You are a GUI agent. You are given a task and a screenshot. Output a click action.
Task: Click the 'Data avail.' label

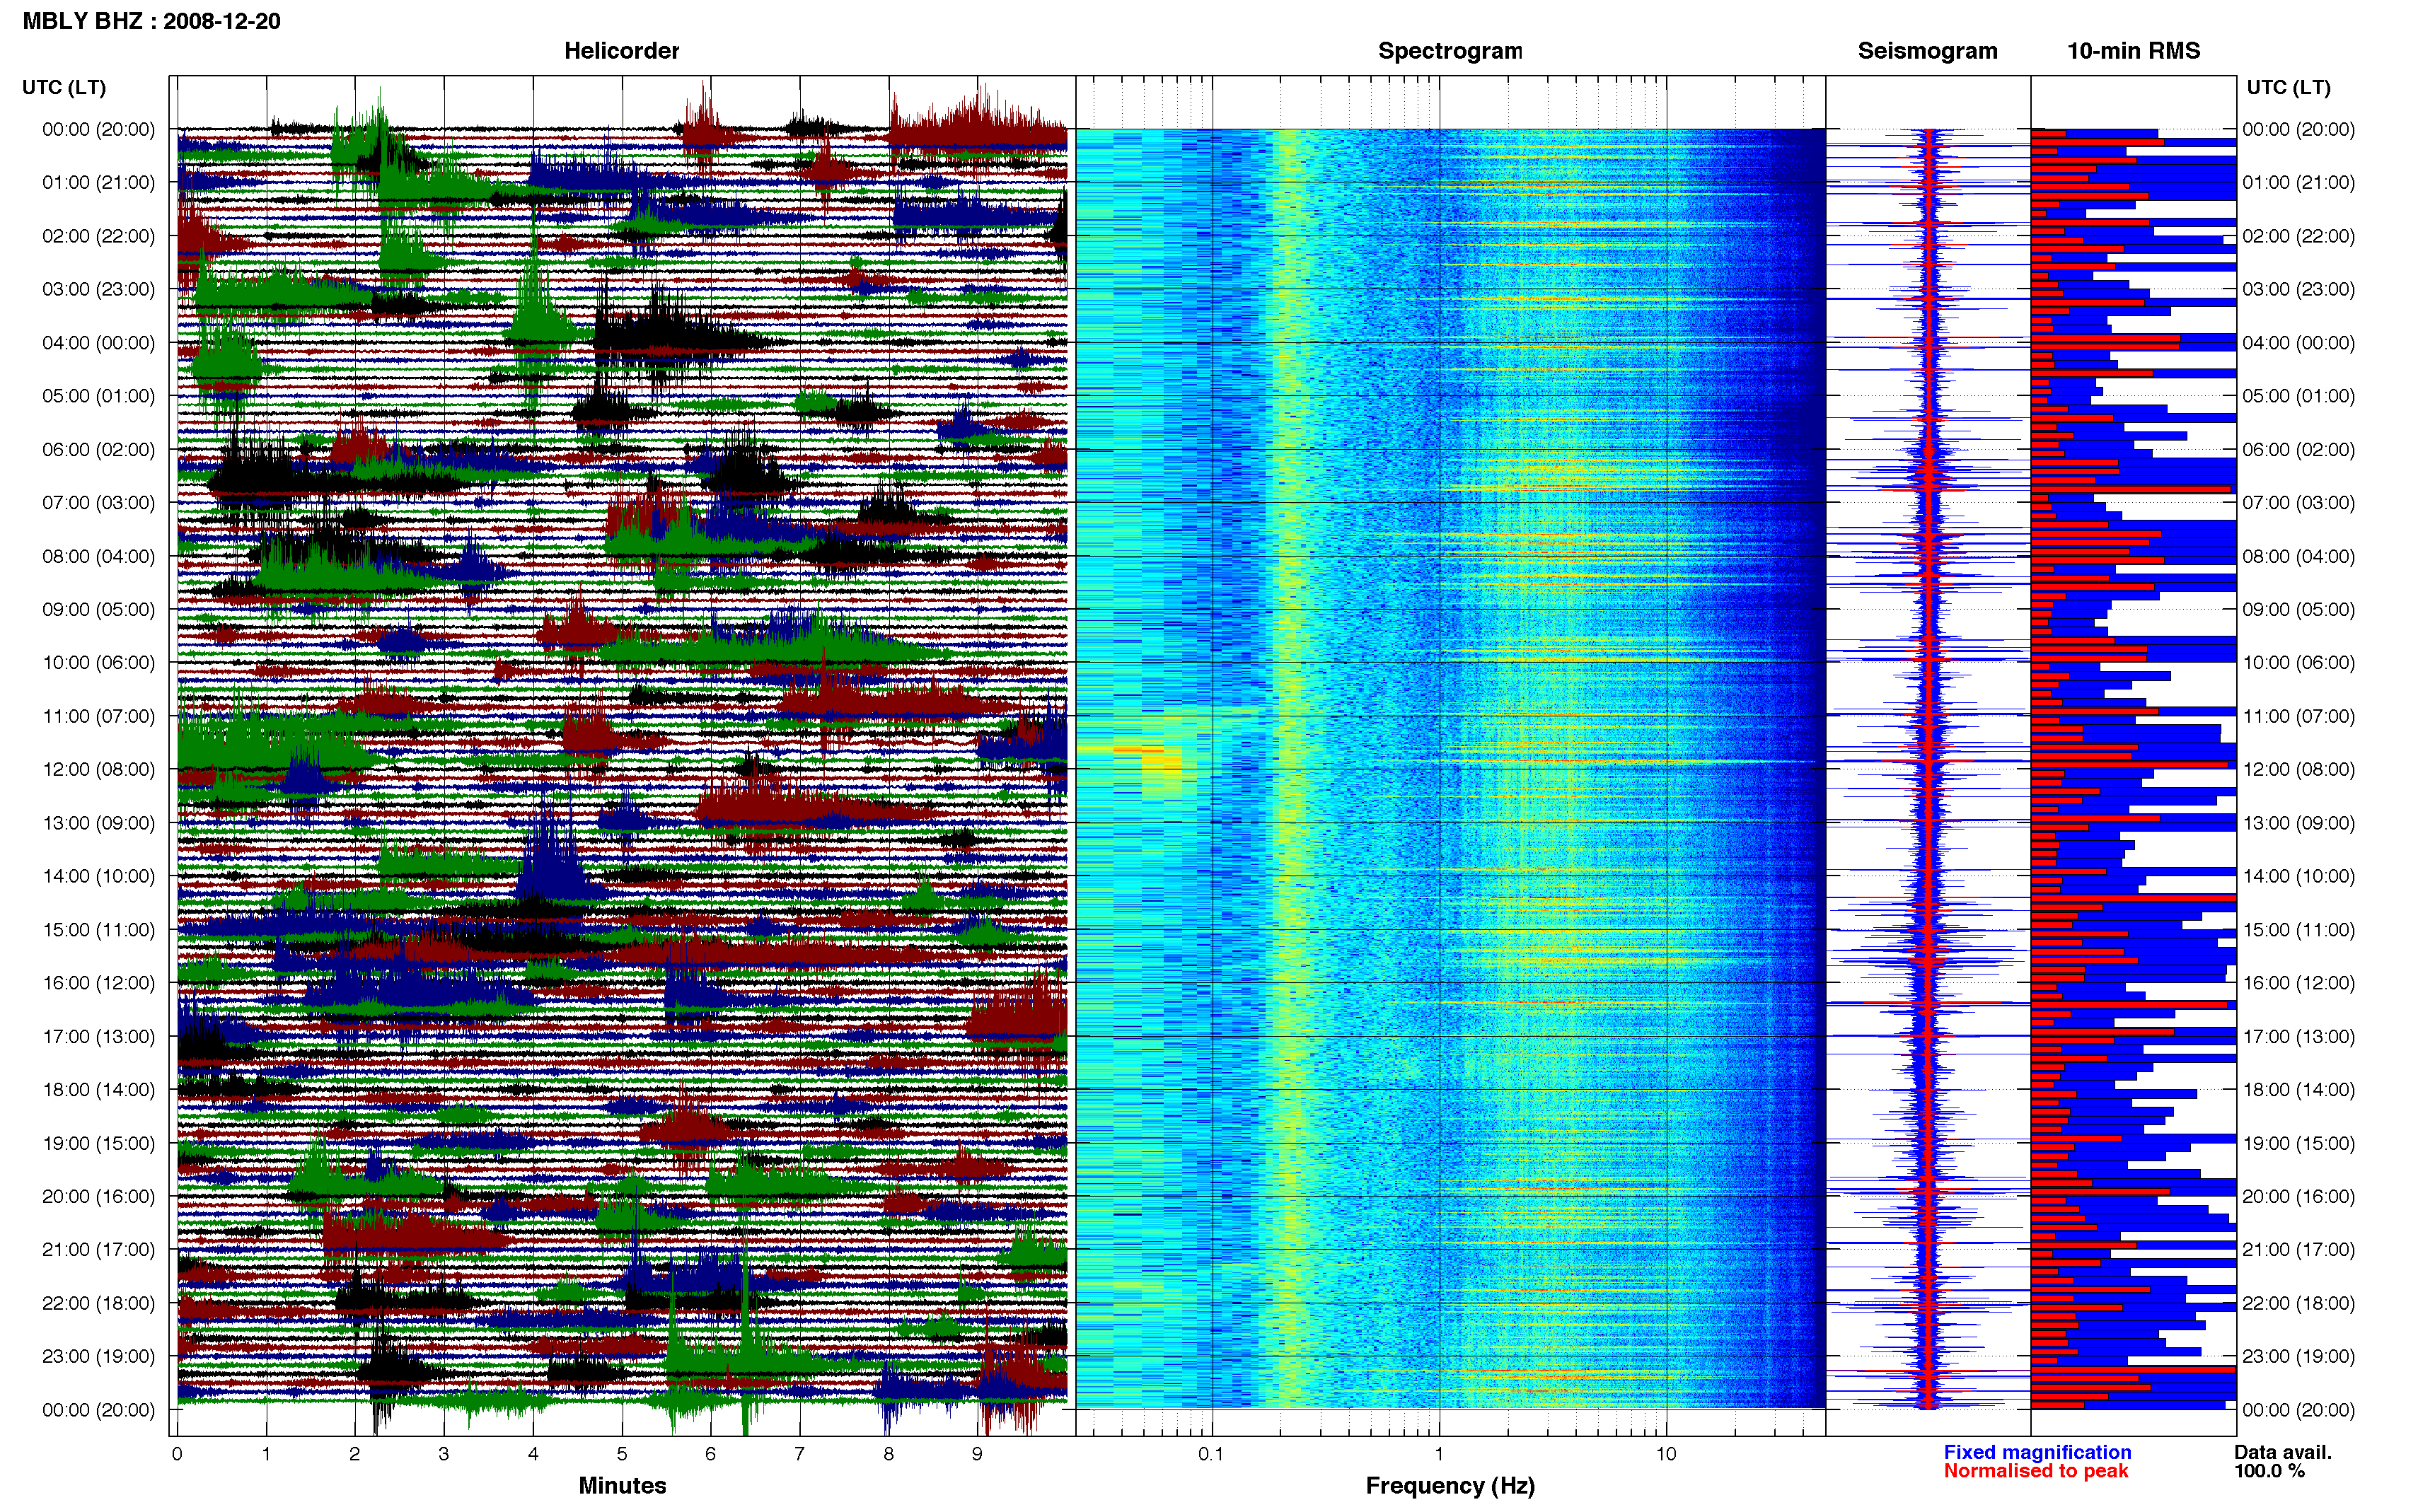coord(2283,1452)
